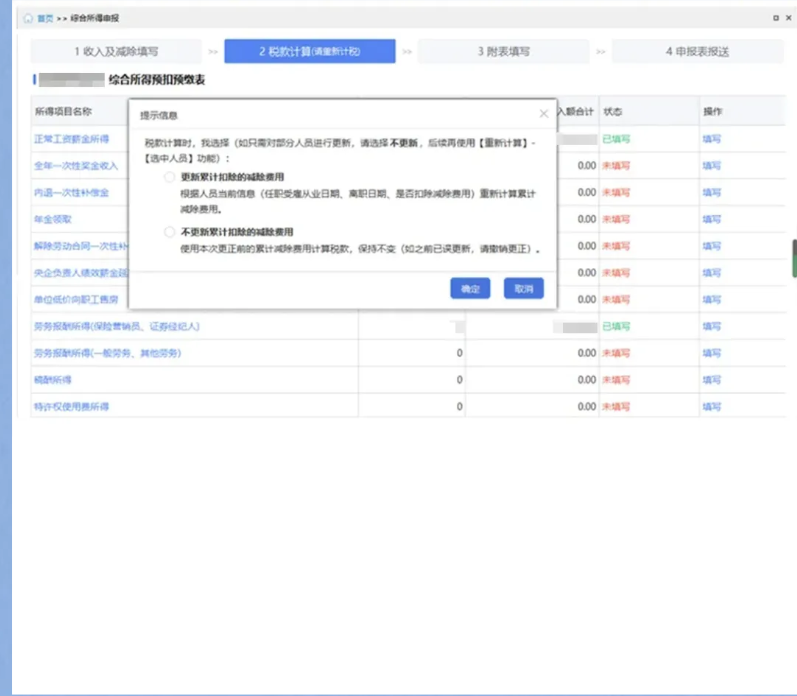797x696 pixels.
Task: Open 单位低价向职工售房 item link
Action: click(76, 299)
